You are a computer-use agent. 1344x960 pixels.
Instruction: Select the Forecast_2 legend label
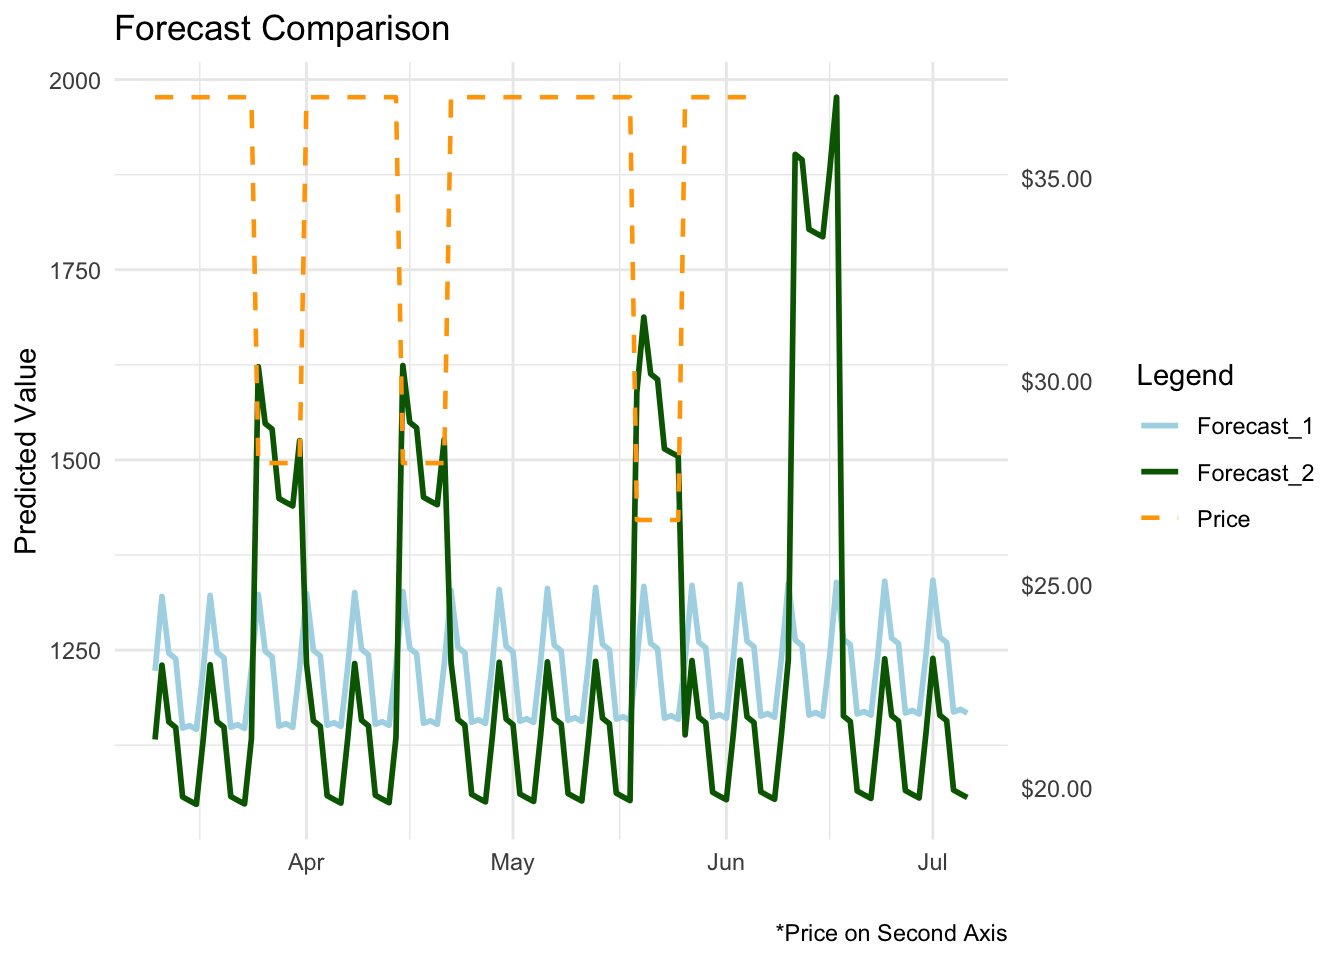tap(1255, 473)
